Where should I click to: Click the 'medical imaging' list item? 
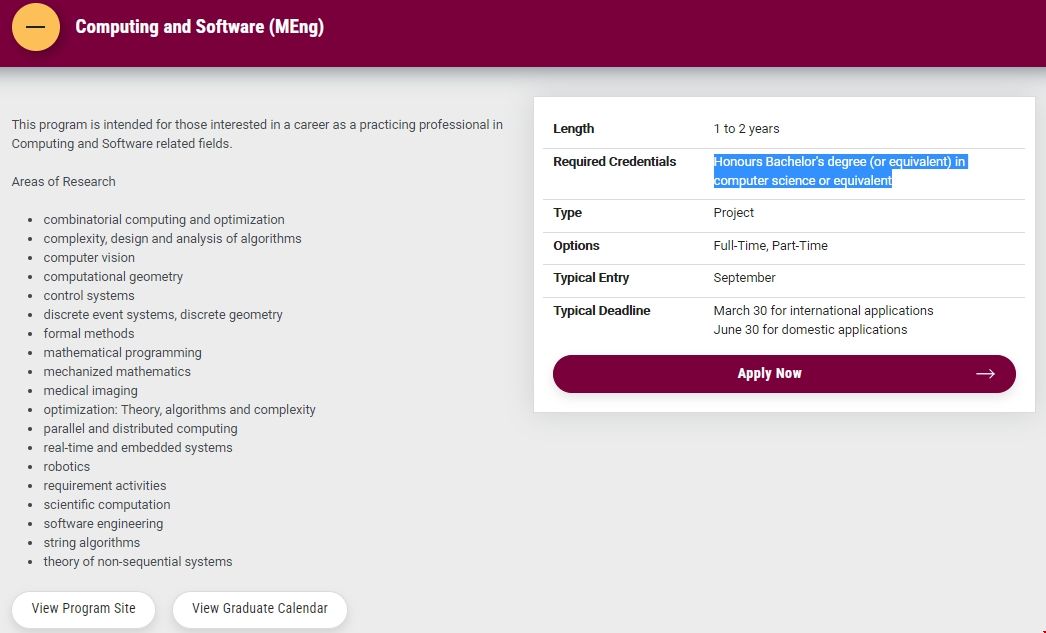pos(90,391)
